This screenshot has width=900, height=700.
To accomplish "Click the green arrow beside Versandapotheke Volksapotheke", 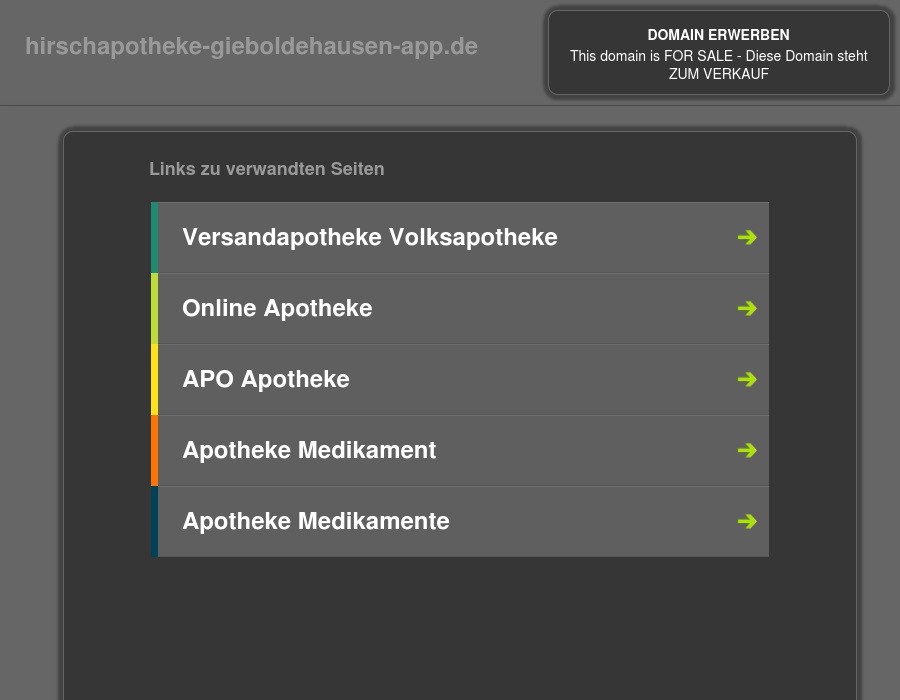I will (747, 237).
